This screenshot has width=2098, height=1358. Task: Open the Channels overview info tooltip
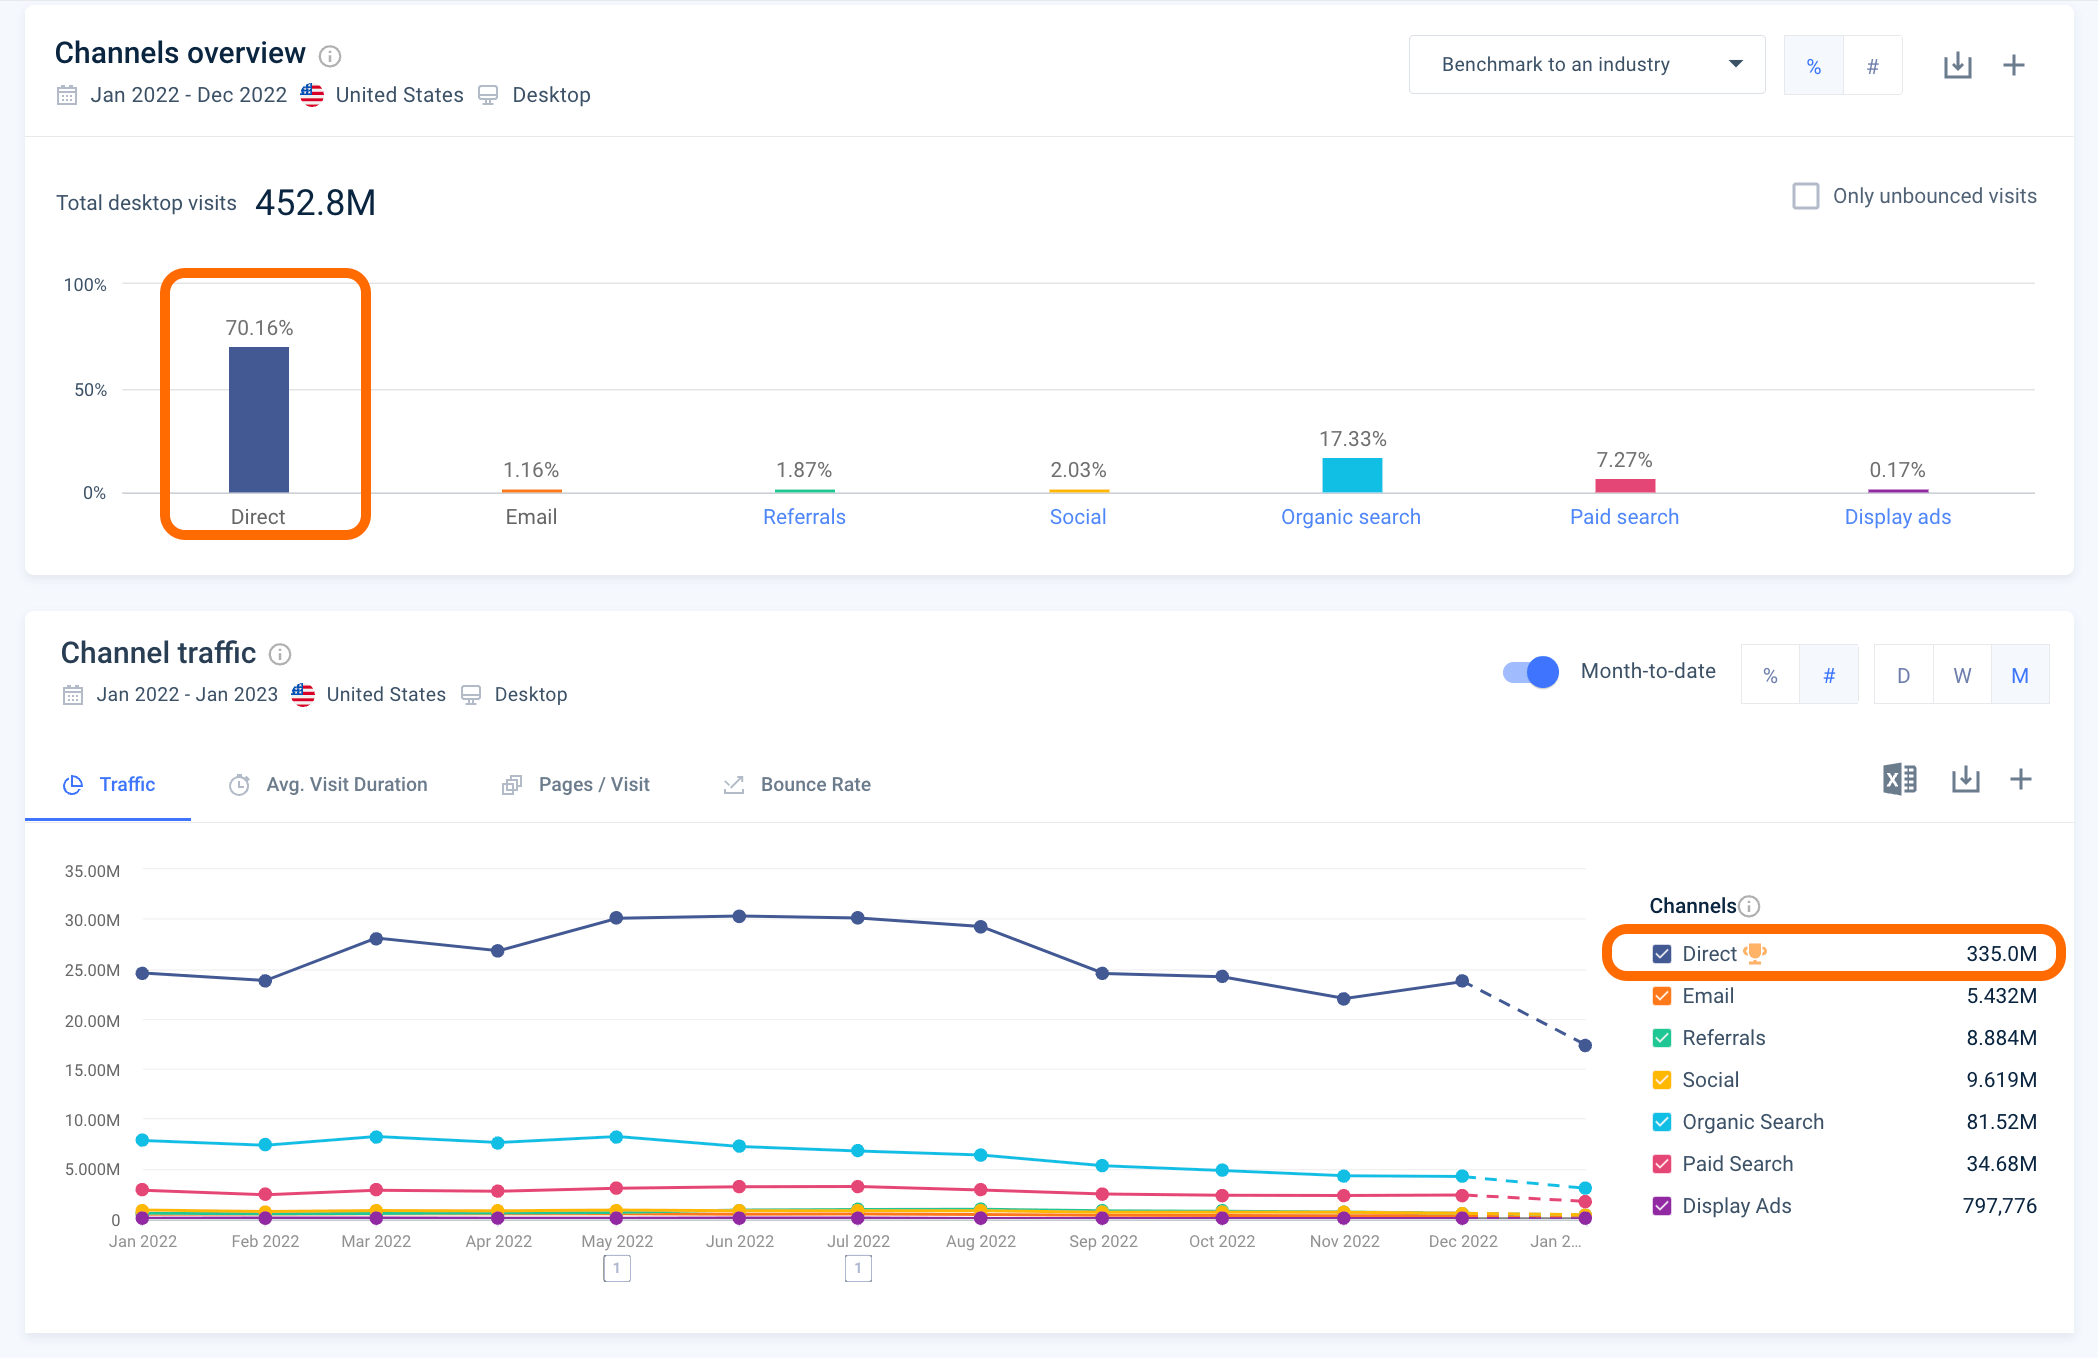(330, 56)
